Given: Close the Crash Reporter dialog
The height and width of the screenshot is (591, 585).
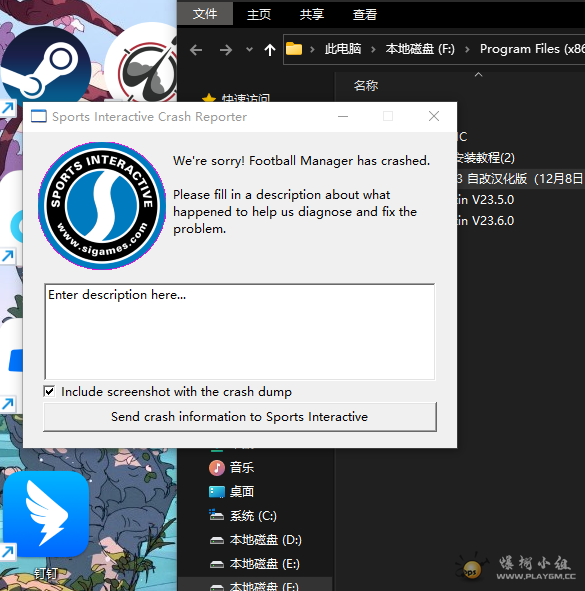Looking at the screenshot, I should tap(434, 116).
